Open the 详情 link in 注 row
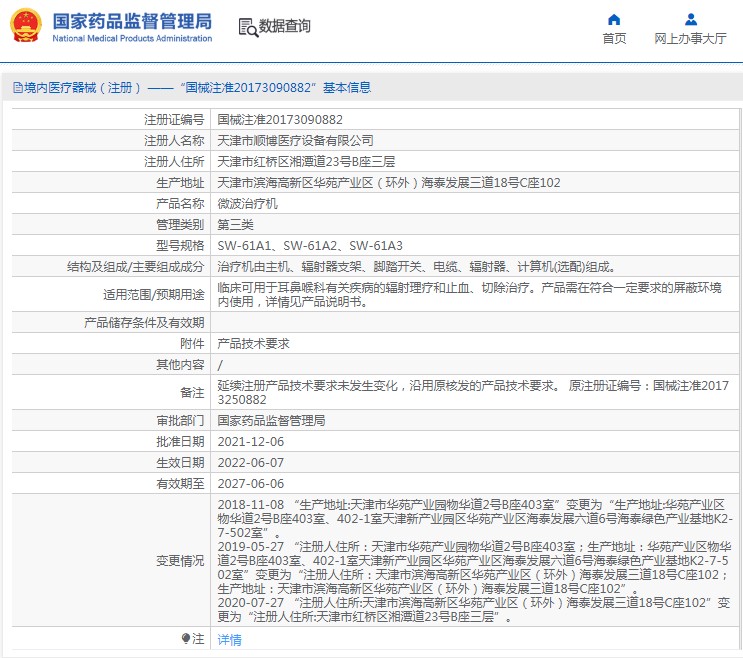The image size is (743, 658). 229,640
